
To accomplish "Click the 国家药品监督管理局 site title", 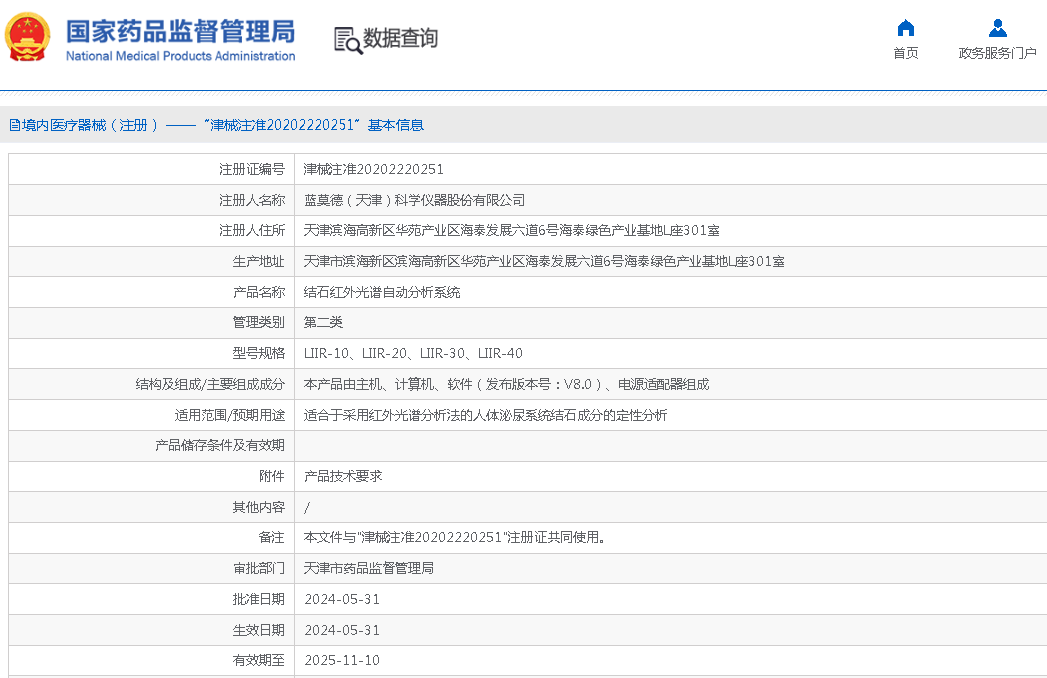I will tap(180, 30).
